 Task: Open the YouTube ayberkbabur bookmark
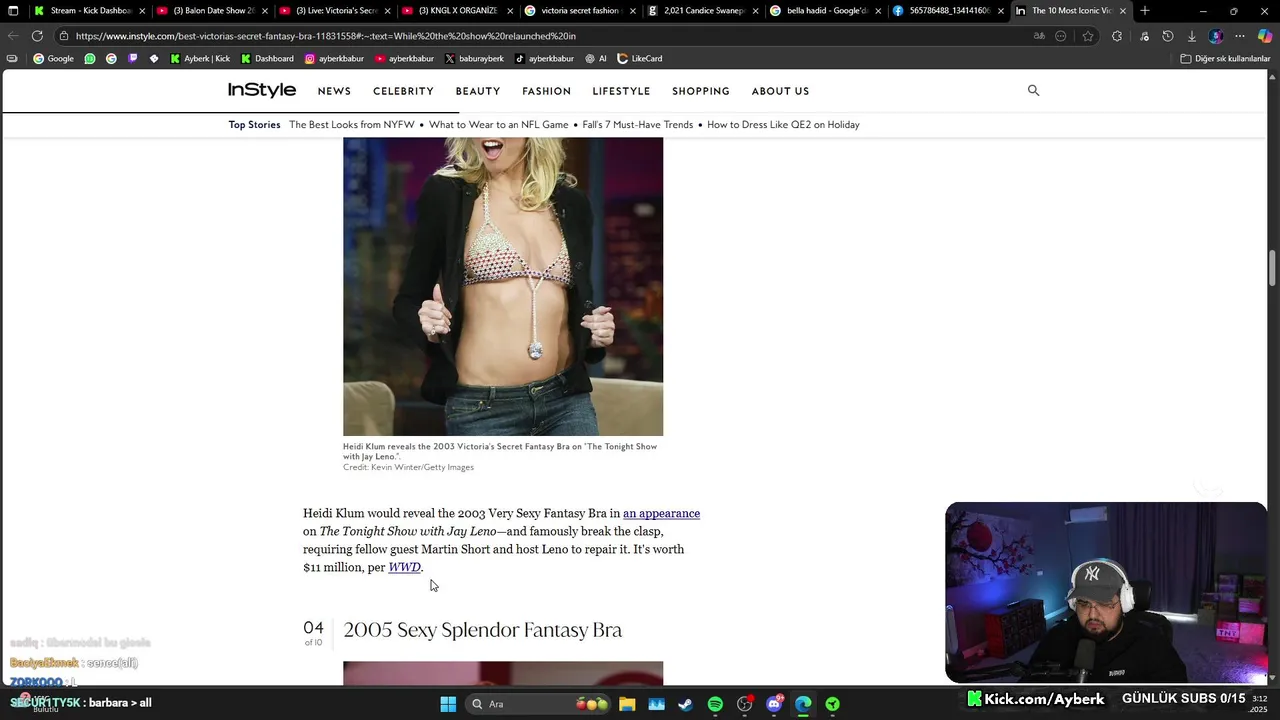point(404,58)
